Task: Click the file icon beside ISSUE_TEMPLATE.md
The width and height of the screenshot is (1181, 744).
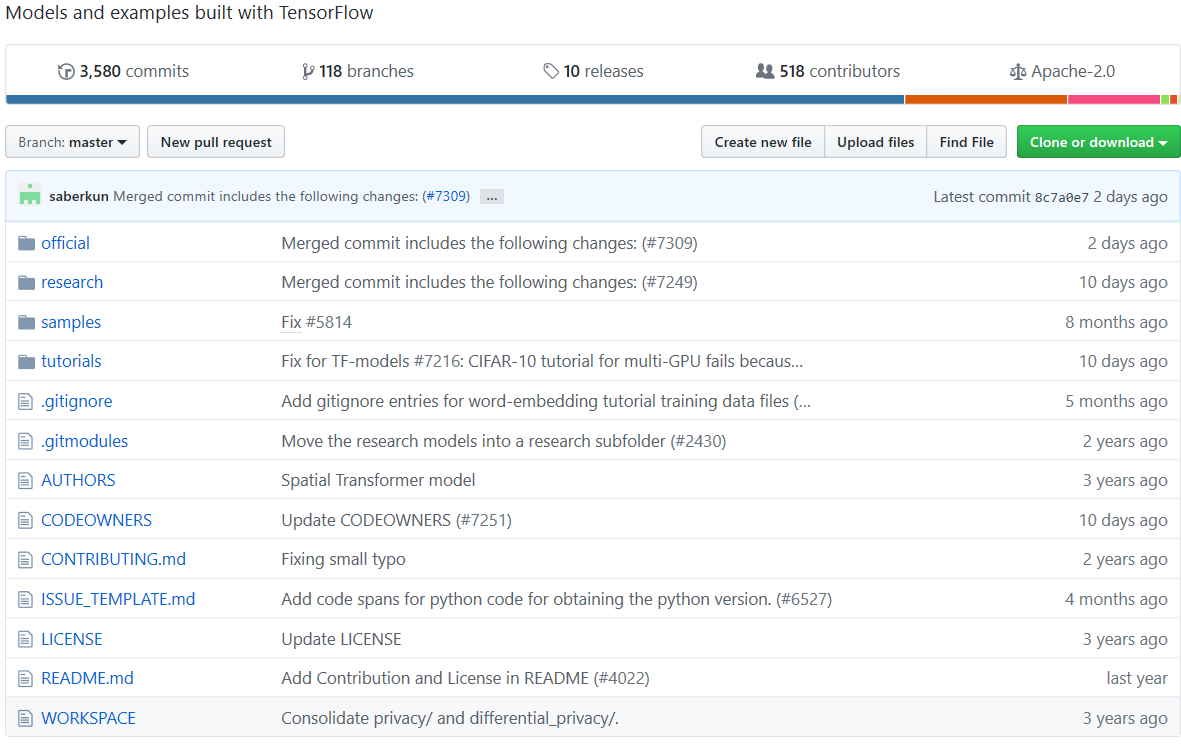Action: click(26, 599)
